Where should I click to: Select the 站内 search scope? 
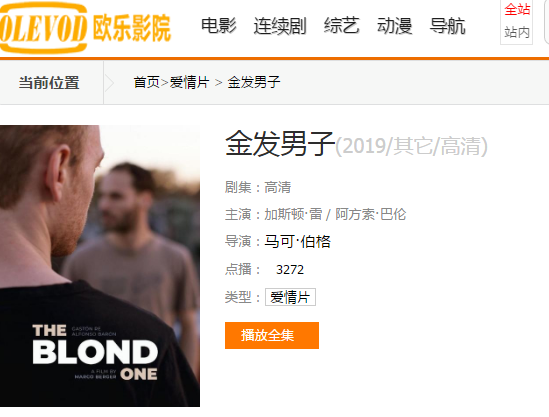tap(517, 33)
